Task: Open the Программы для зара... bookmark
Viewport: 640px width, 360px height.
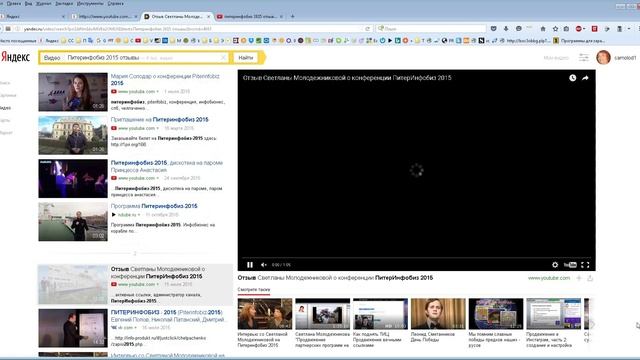Action: pos(579,40)
